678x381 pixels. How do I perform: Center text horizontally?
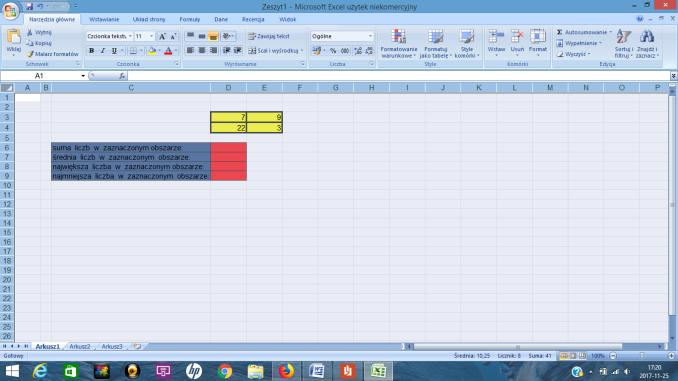202,51
